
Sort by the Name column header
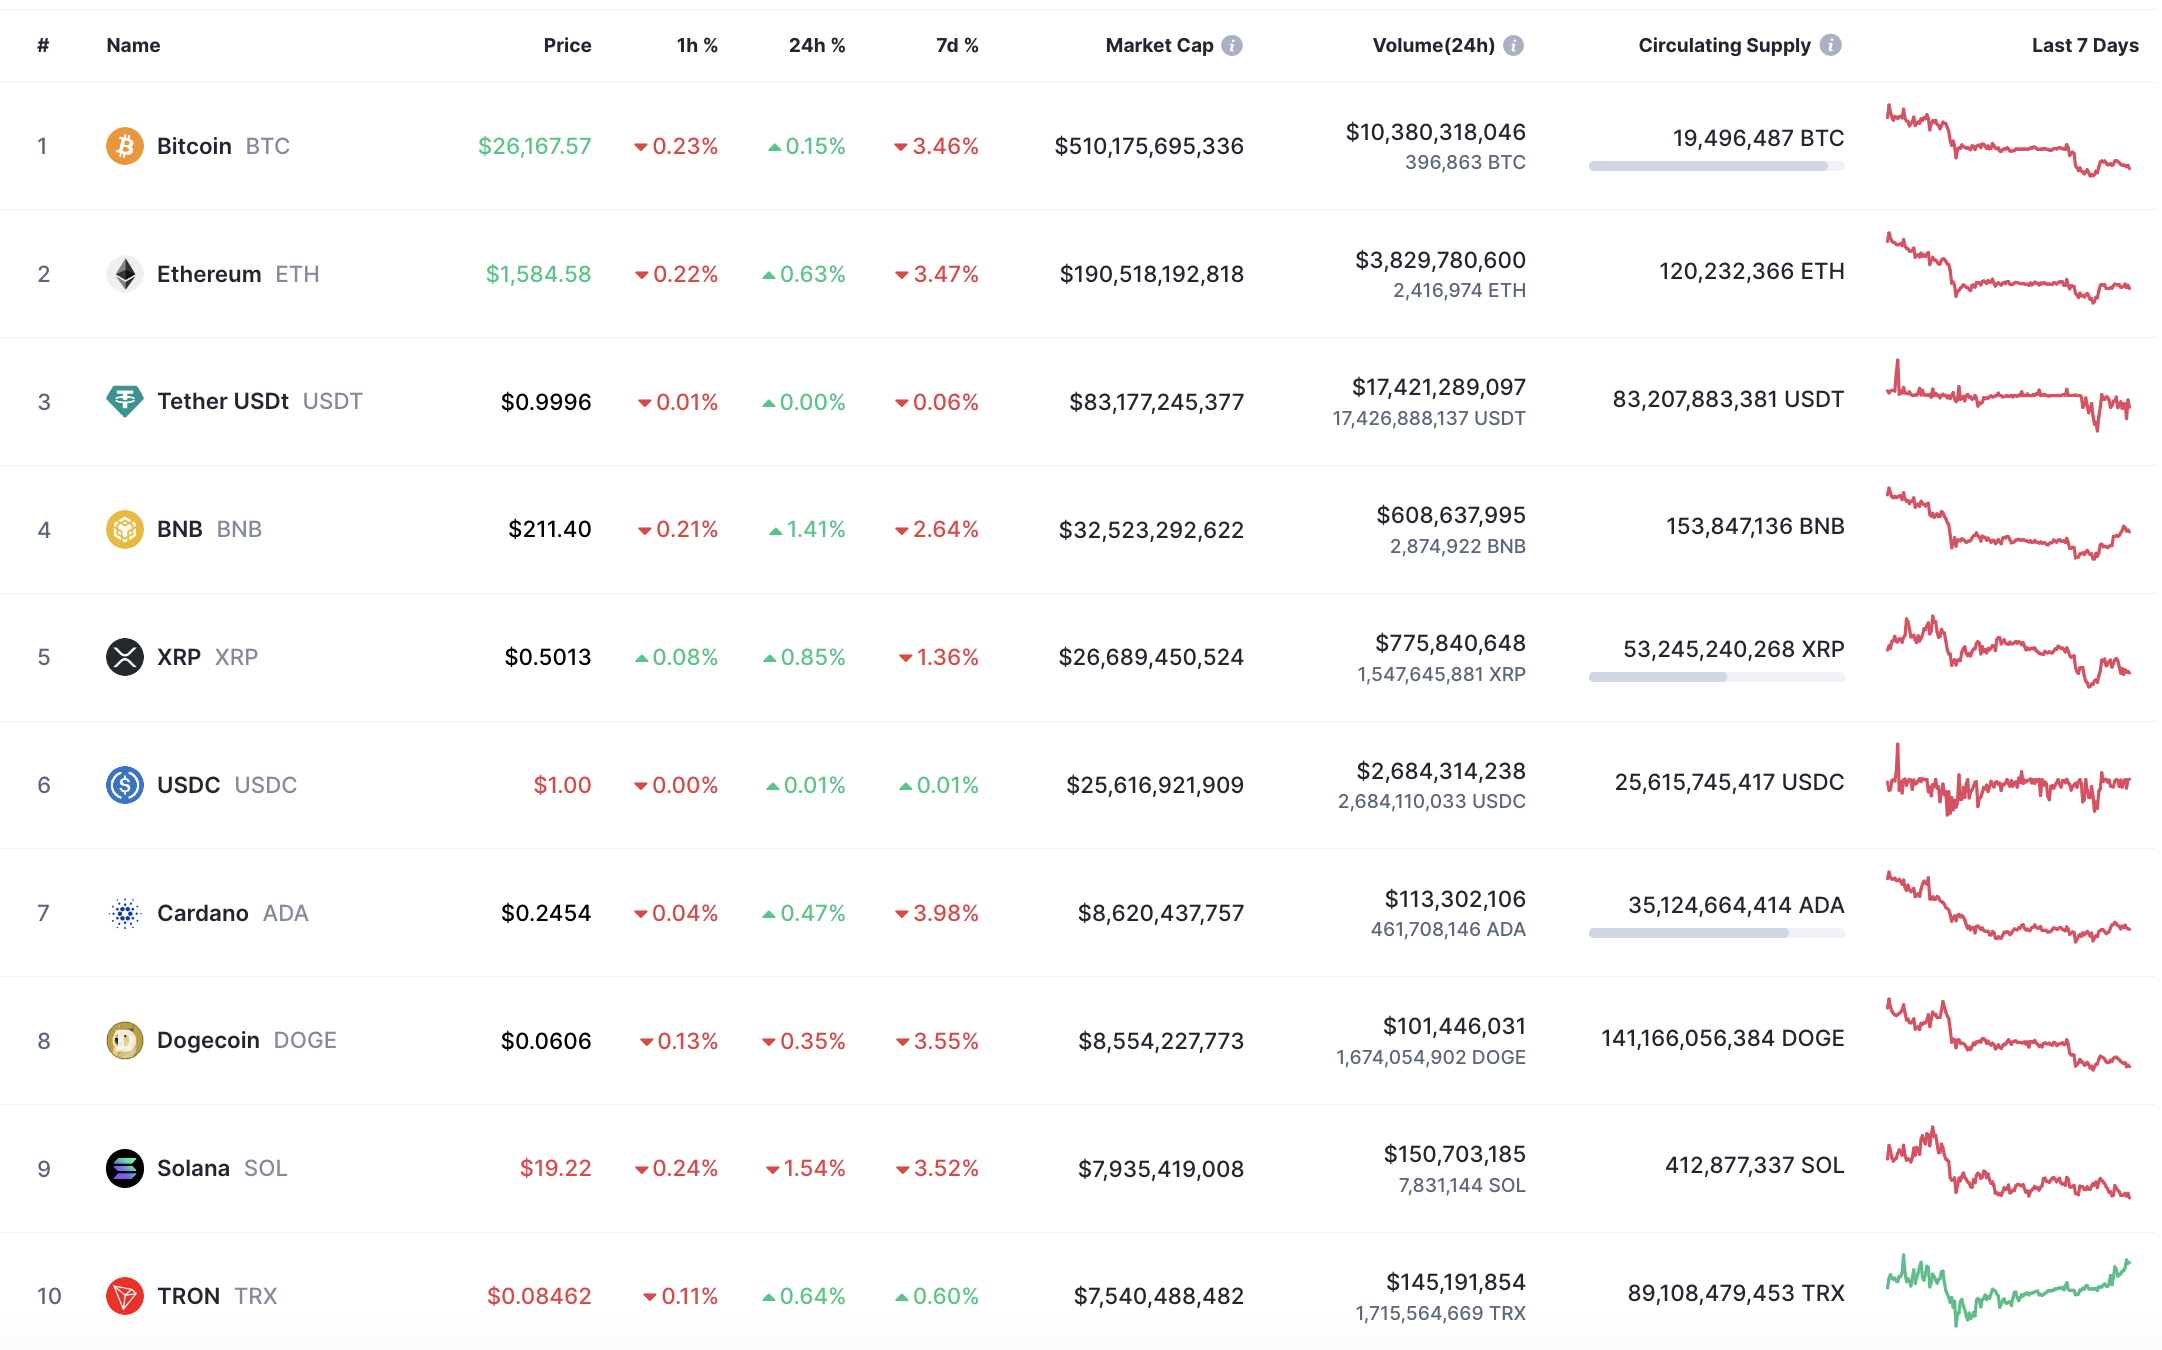coord(133,45)
